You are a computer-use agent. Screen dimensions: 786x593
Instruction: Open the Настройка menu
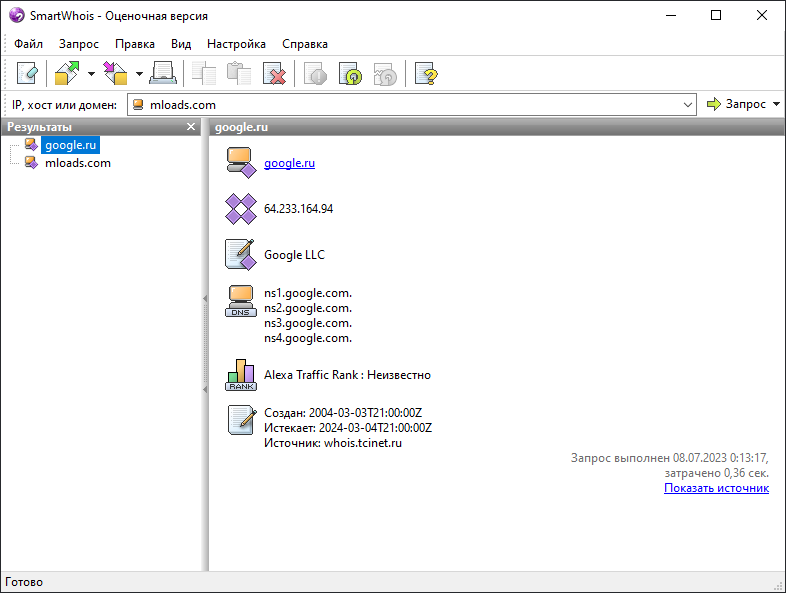236,44
